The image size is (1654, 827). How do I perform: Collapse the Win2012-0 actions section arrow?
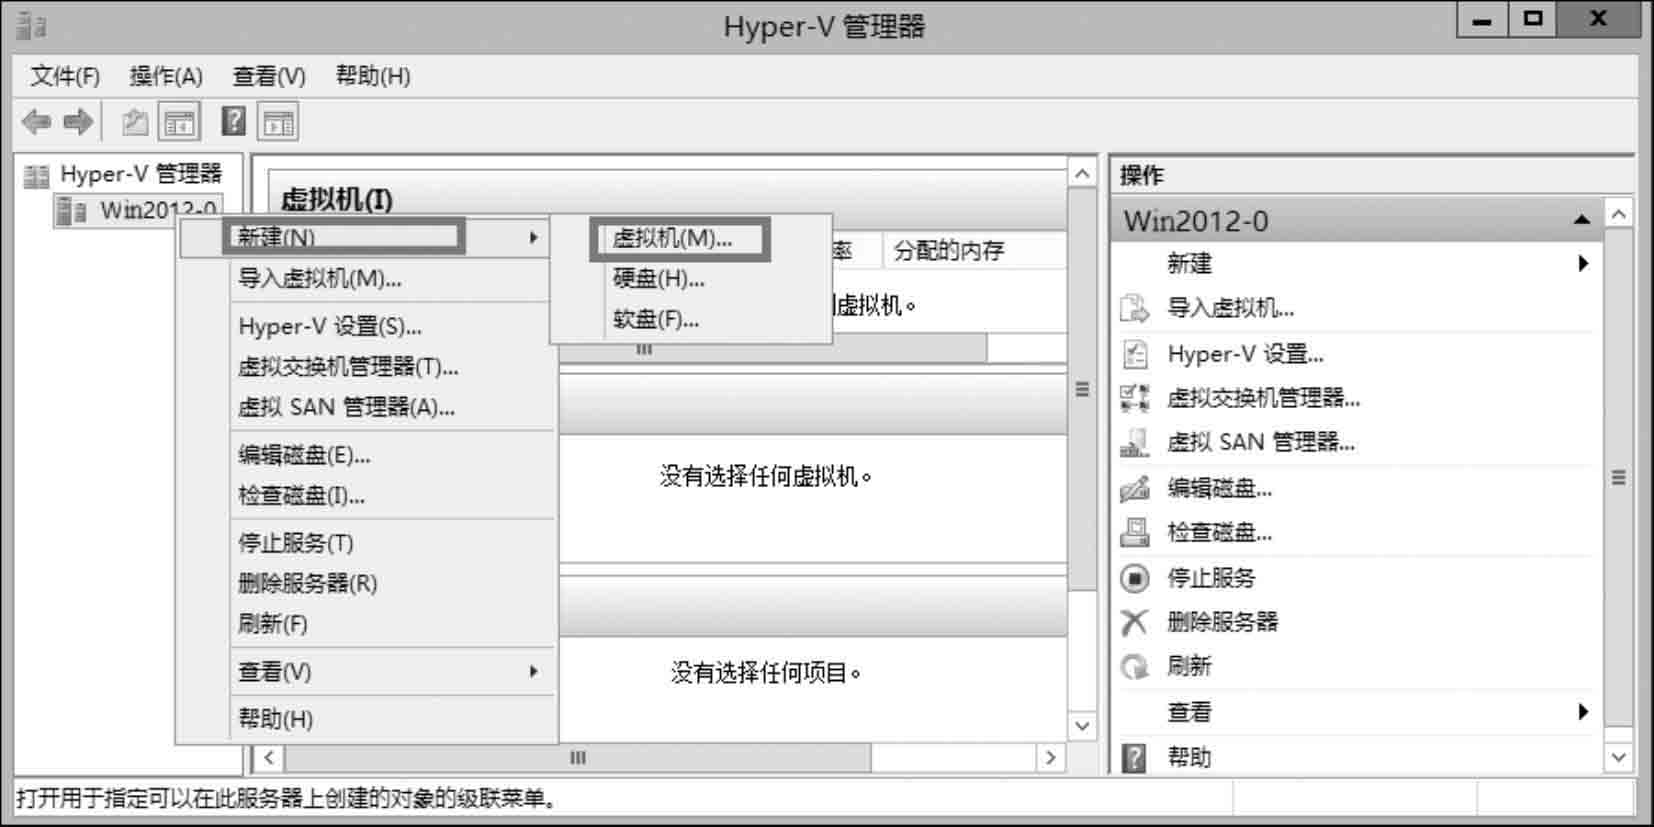1581,220
